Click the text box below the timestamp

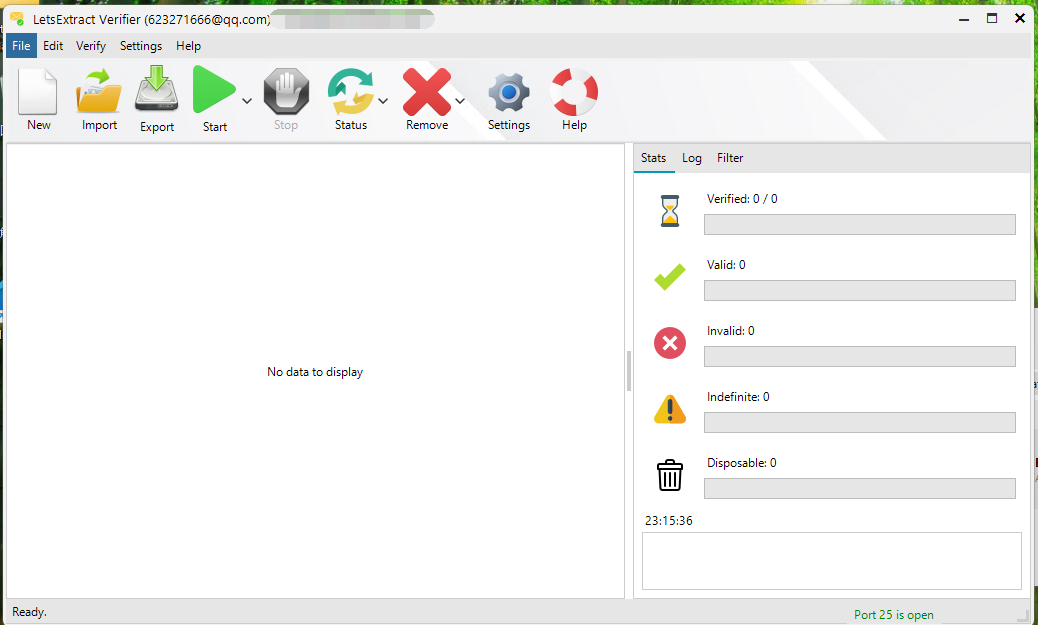(x=831, y=561)
